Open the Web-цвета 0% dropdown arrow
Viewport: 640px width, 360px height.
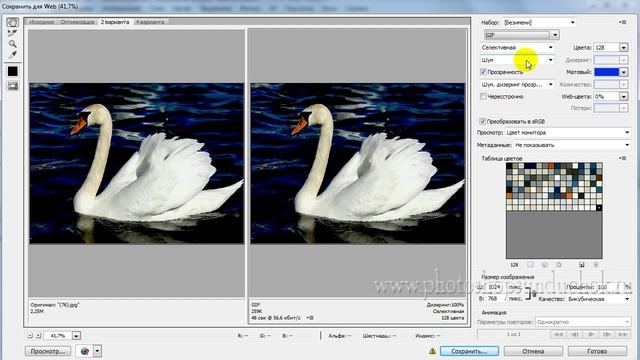point(623,97)
